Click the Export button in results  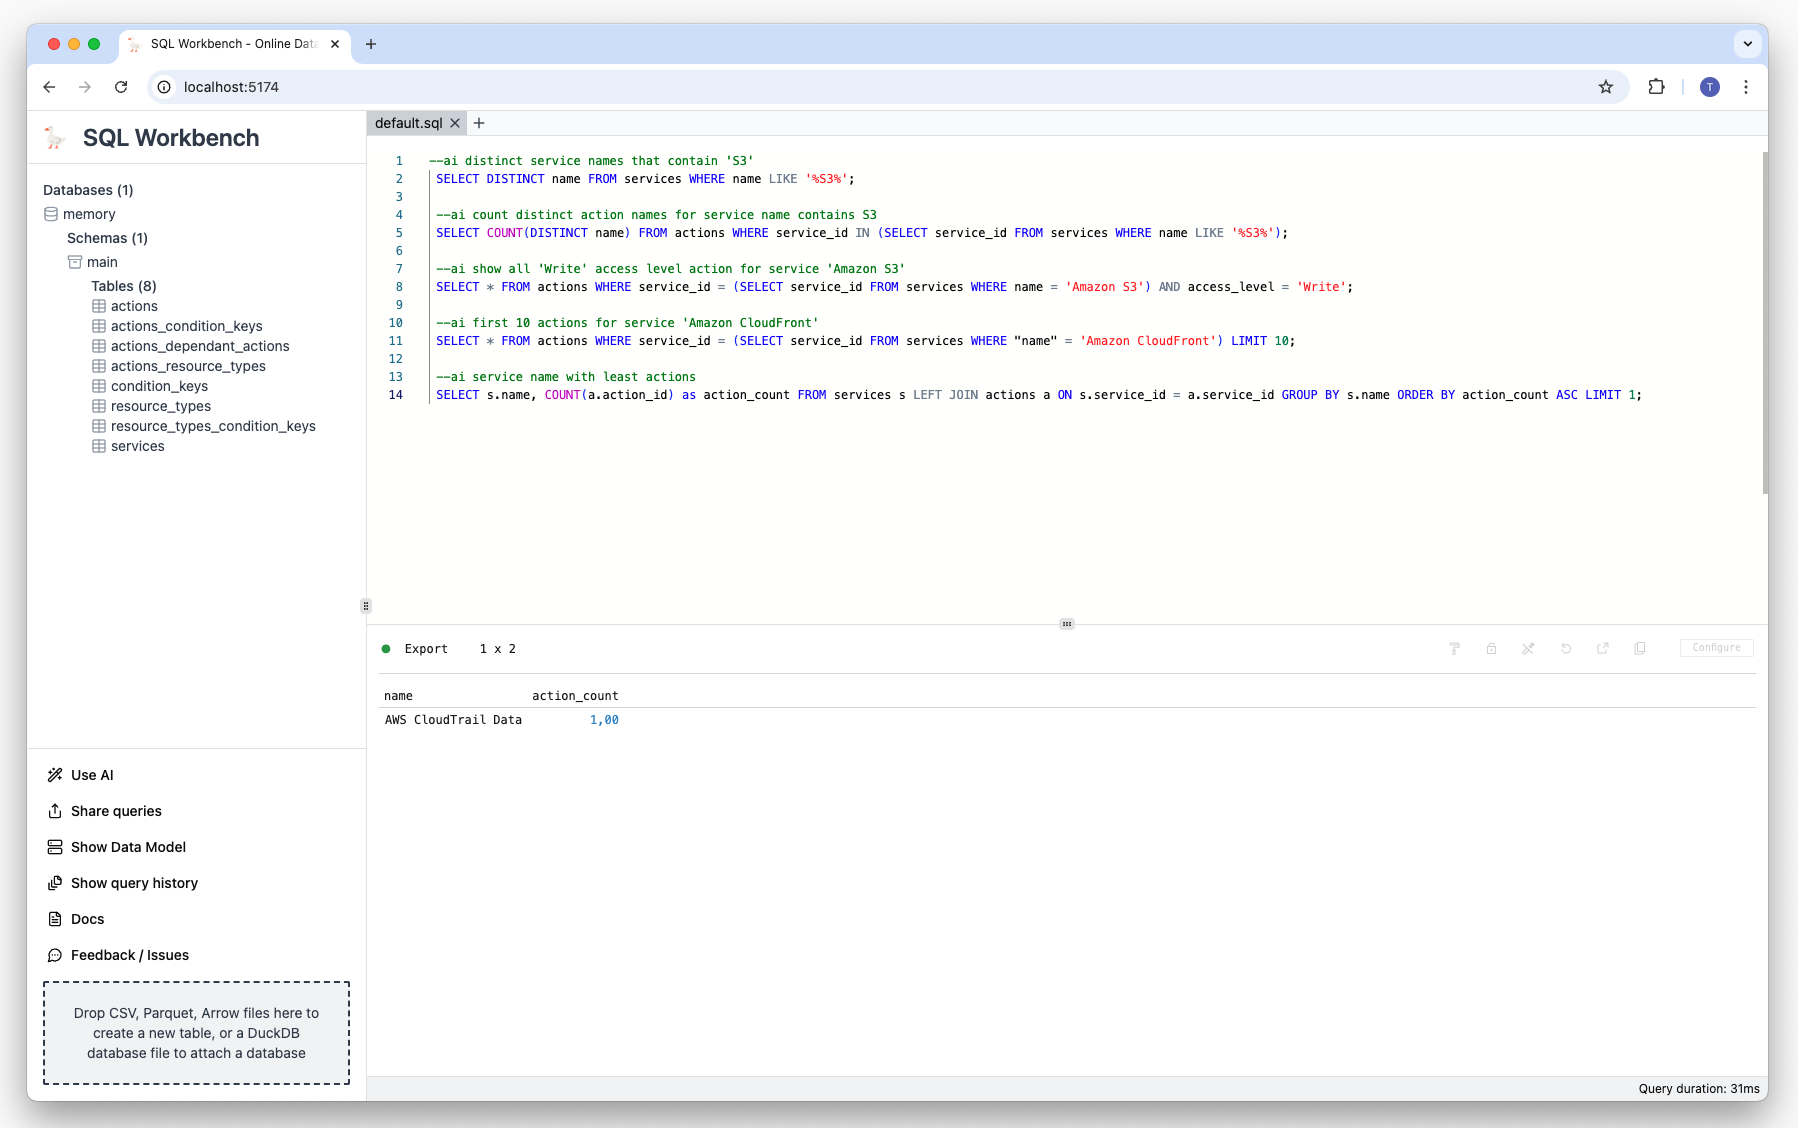click(x=426, y=649)
